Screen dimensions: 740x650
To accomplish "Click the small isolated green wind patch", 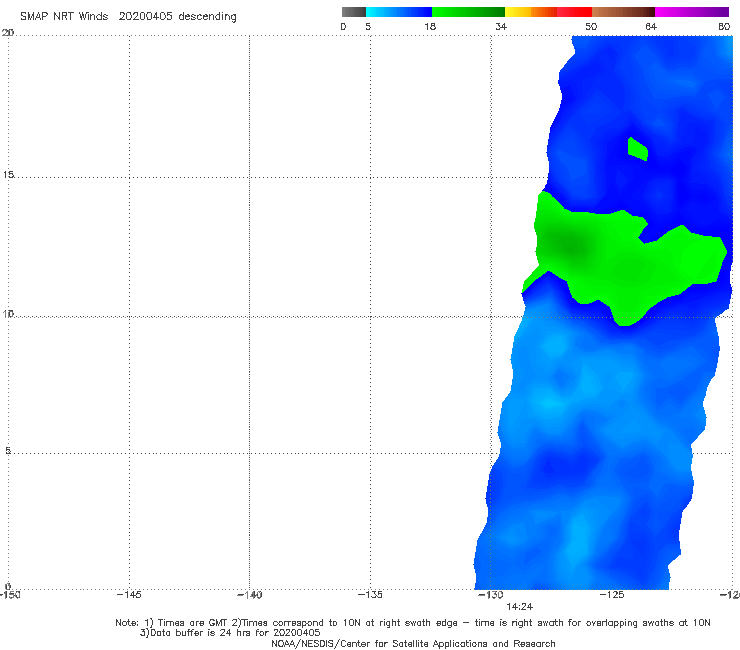I will (638, 149).
